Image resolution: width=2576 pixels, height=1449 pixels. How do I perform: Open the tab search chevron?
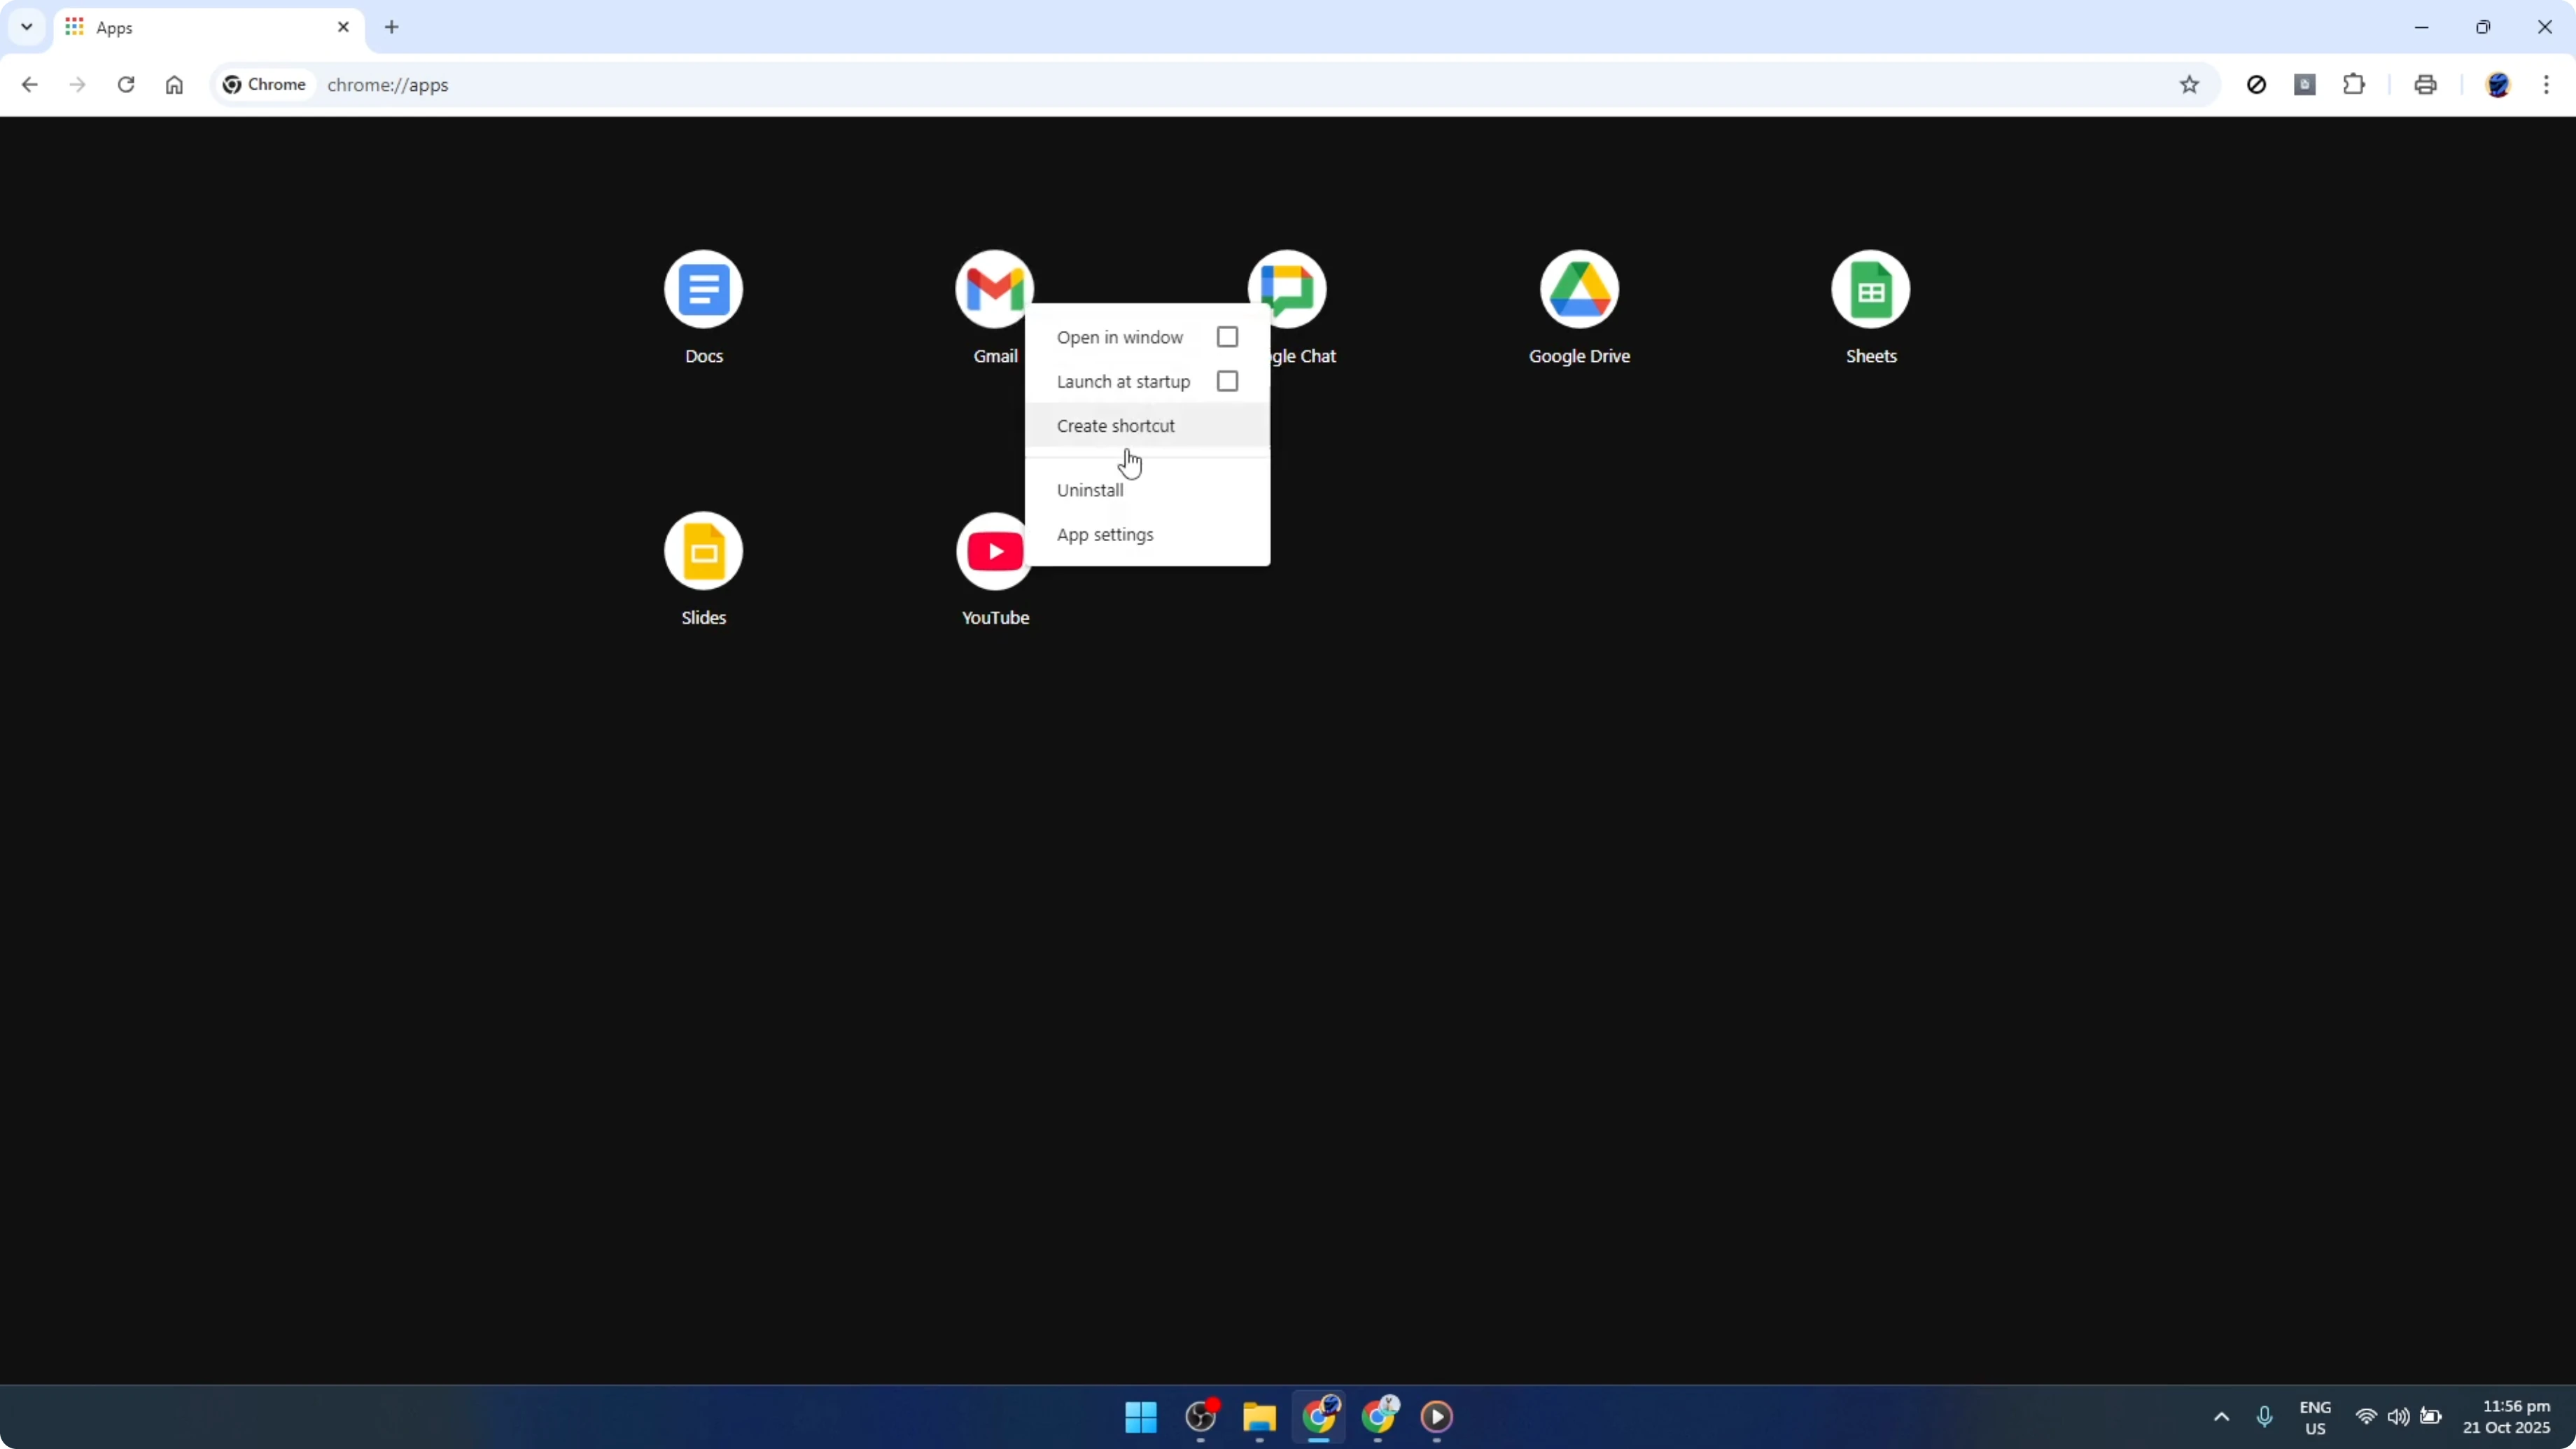coord(26,27)
